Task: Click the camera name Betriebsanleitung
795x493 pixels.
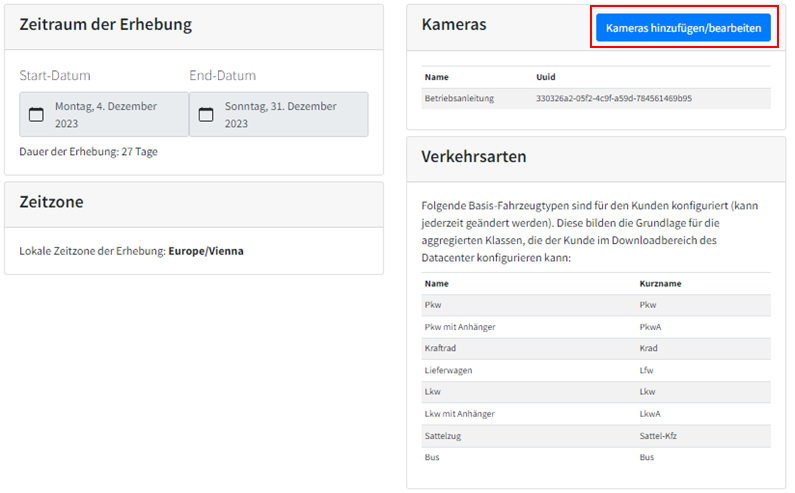Action: tap(459, 98)
